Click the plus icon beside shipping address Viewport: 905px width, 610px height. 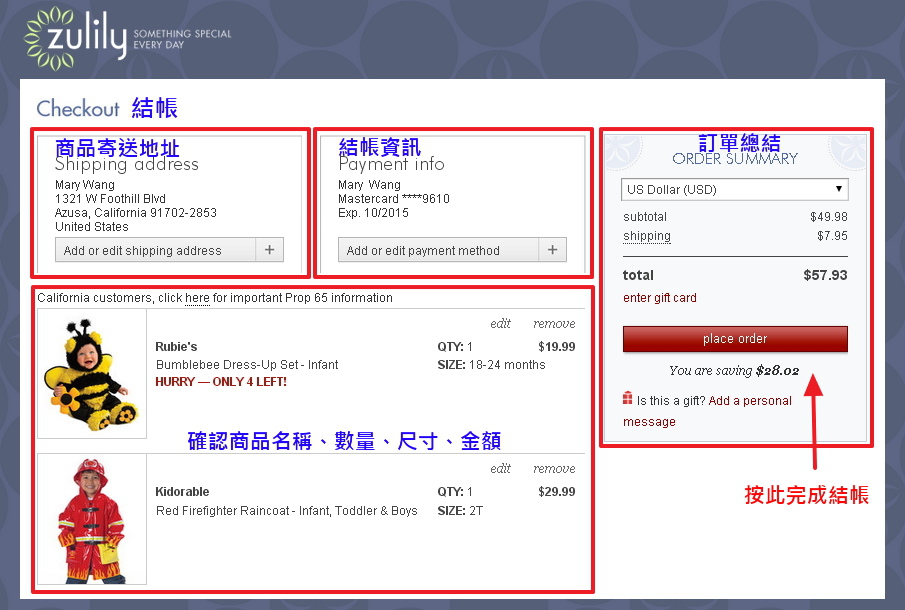(270, 250)
